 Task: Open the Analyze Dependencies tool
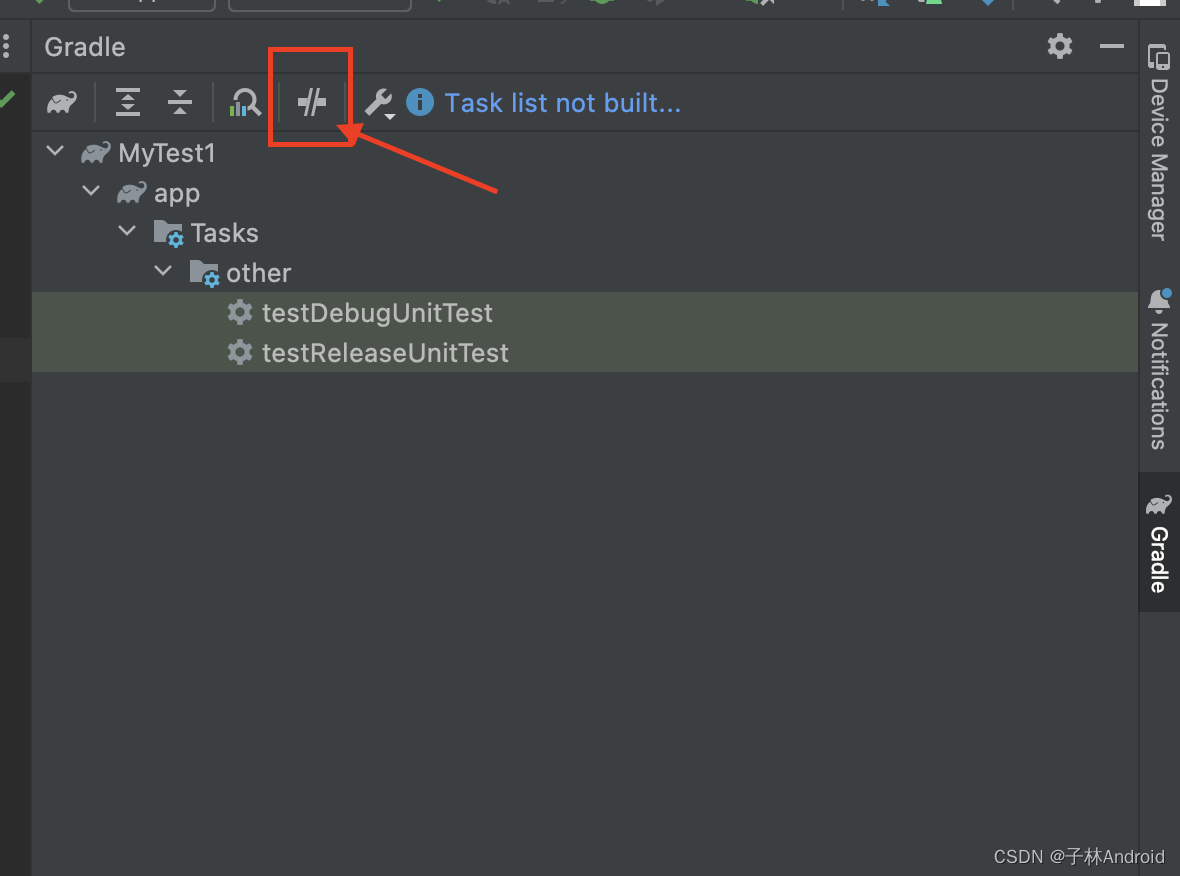245,103
